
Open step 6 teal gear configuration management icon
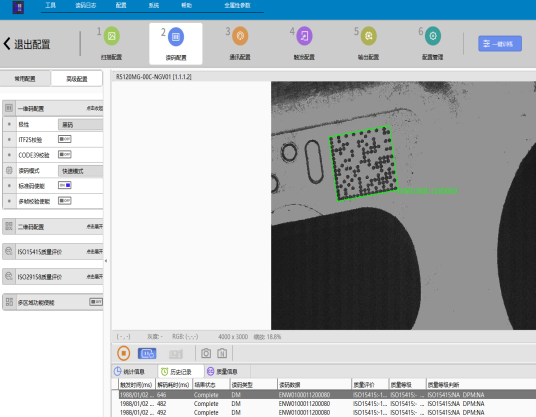tap(433, 36)
